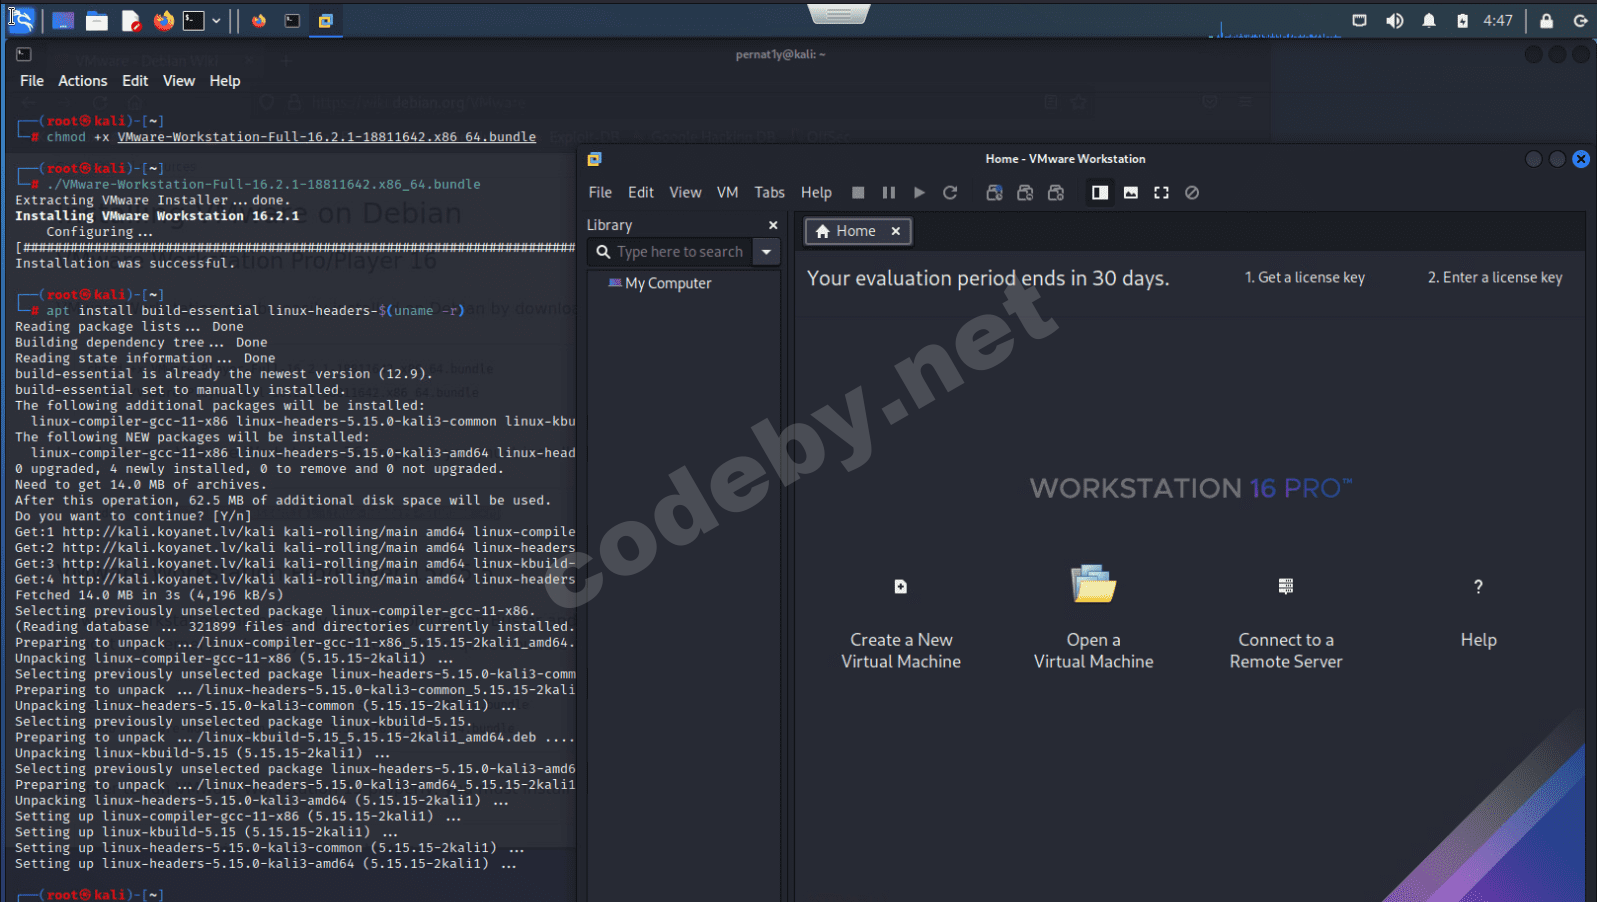
Task: Click the Open a Virtual Machine folder icon
Action: point(1093,585)
